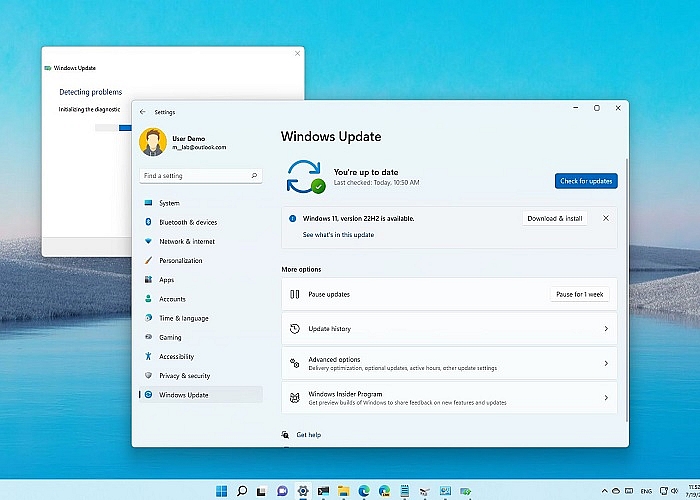This screenshot has width=700, height=500.
Task: Click Pause for 1 week
Action: pos(579,295)
